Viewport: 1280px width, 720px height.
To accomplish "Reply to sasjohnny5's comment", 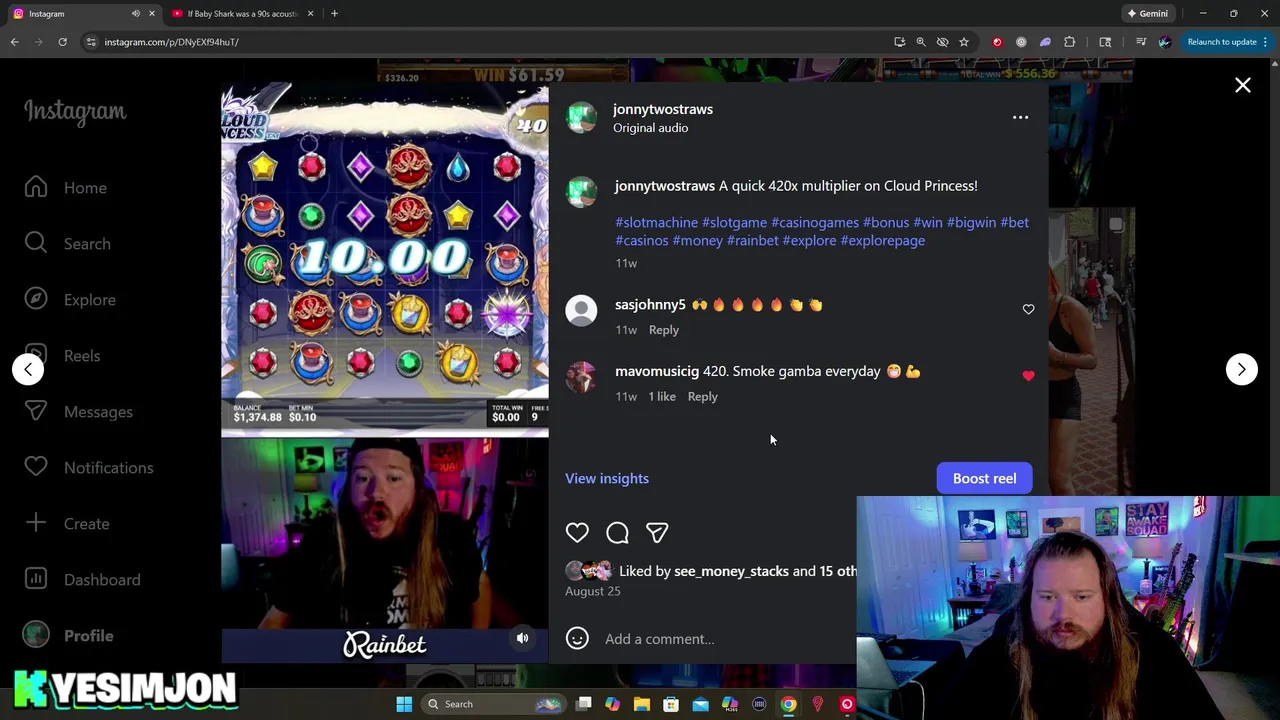I will click(663, 330).
